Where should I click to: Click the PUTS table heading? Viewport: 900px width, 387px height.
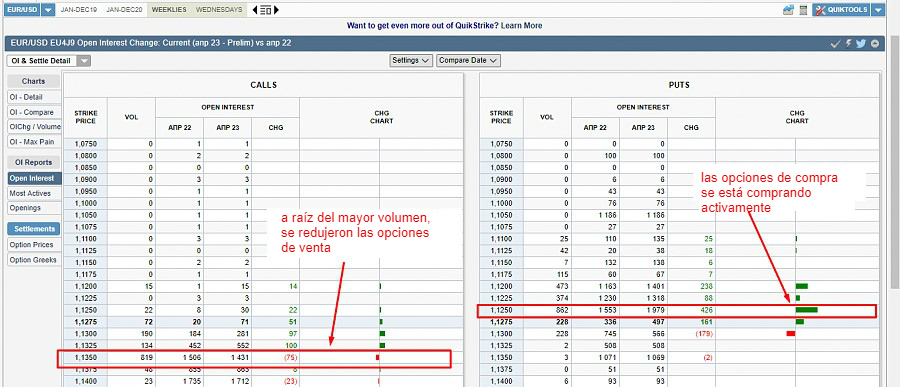click(x=679, y=85)
